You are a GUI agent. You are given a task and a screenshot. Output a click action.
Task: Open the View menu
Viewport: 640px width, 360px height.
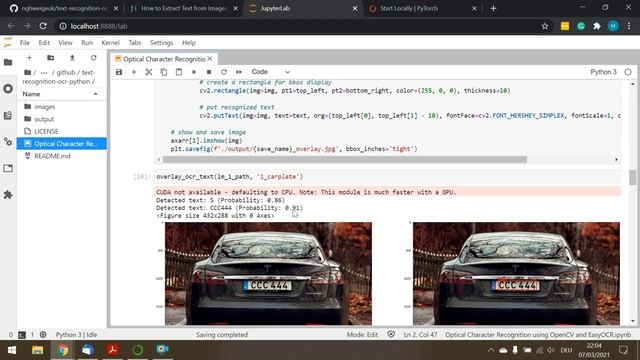click(x=65, y=42)
